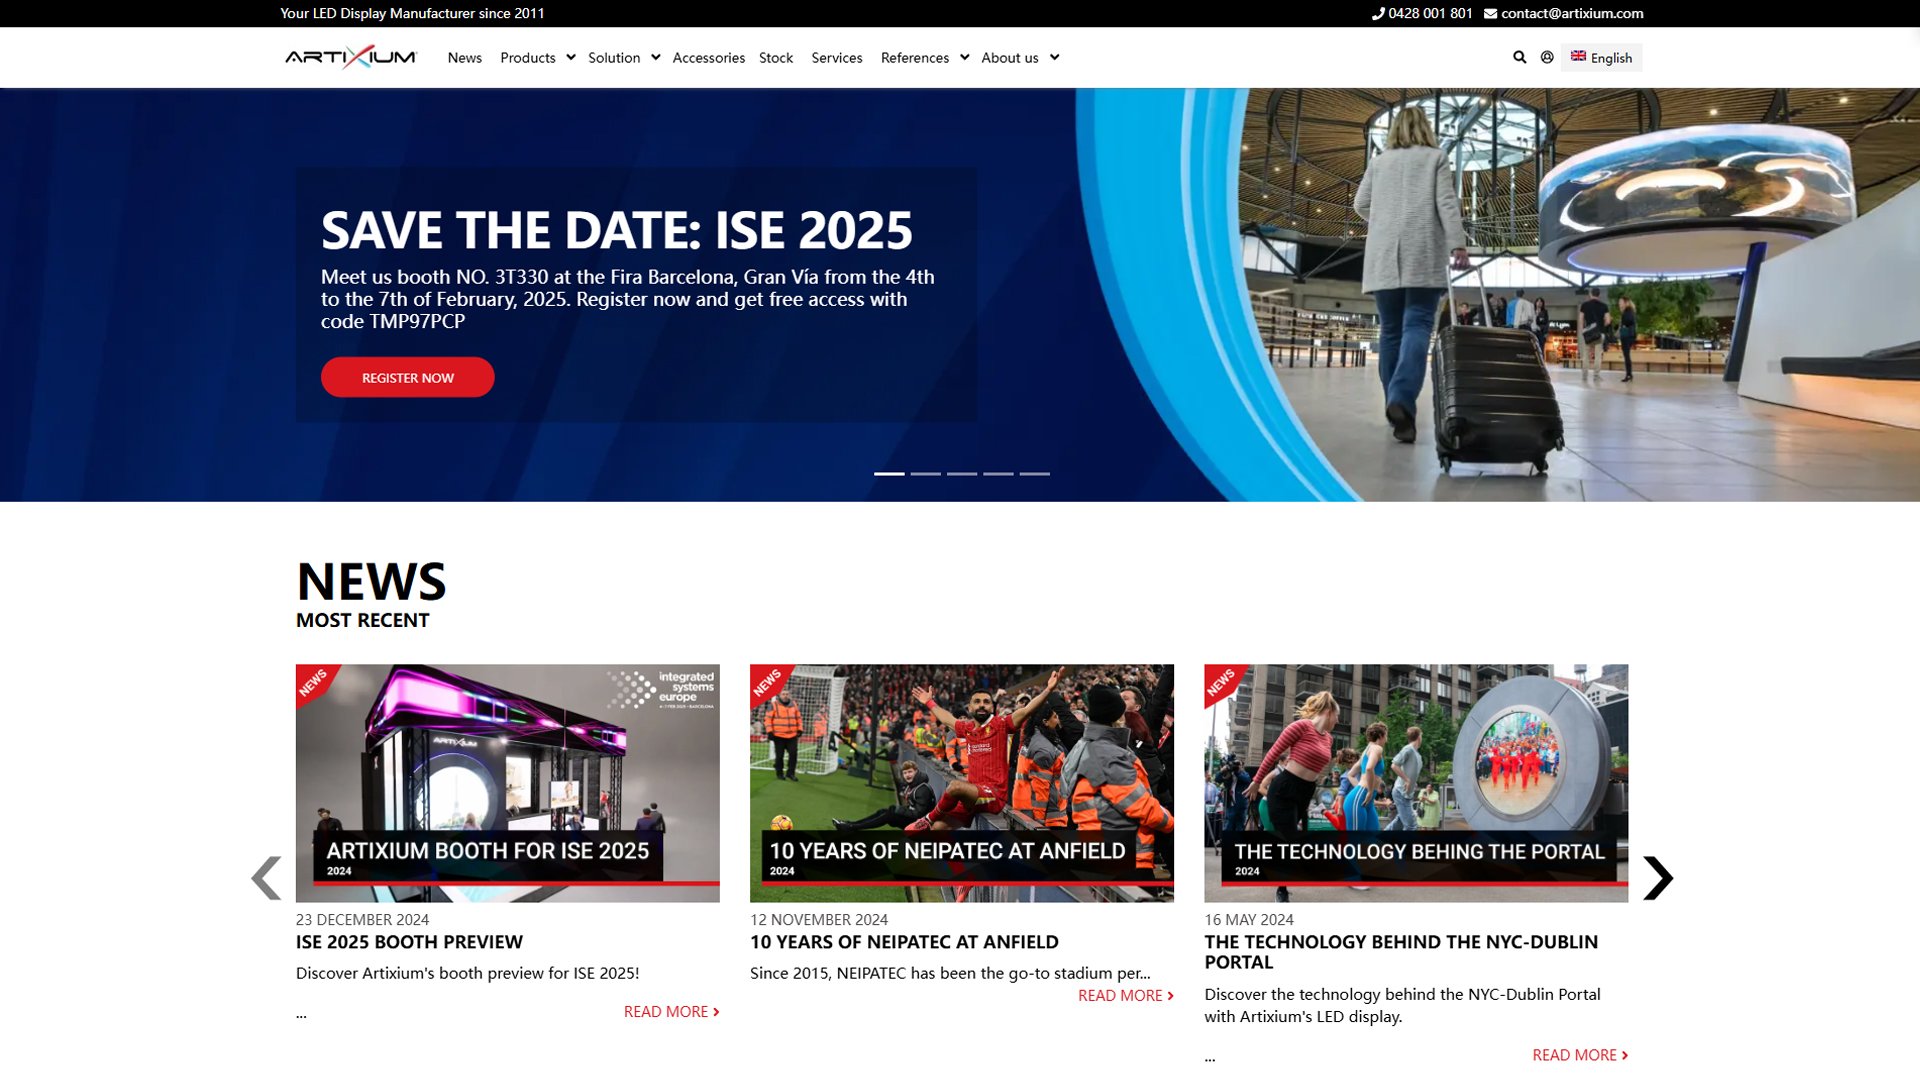Click the Artixium logo

351,57
